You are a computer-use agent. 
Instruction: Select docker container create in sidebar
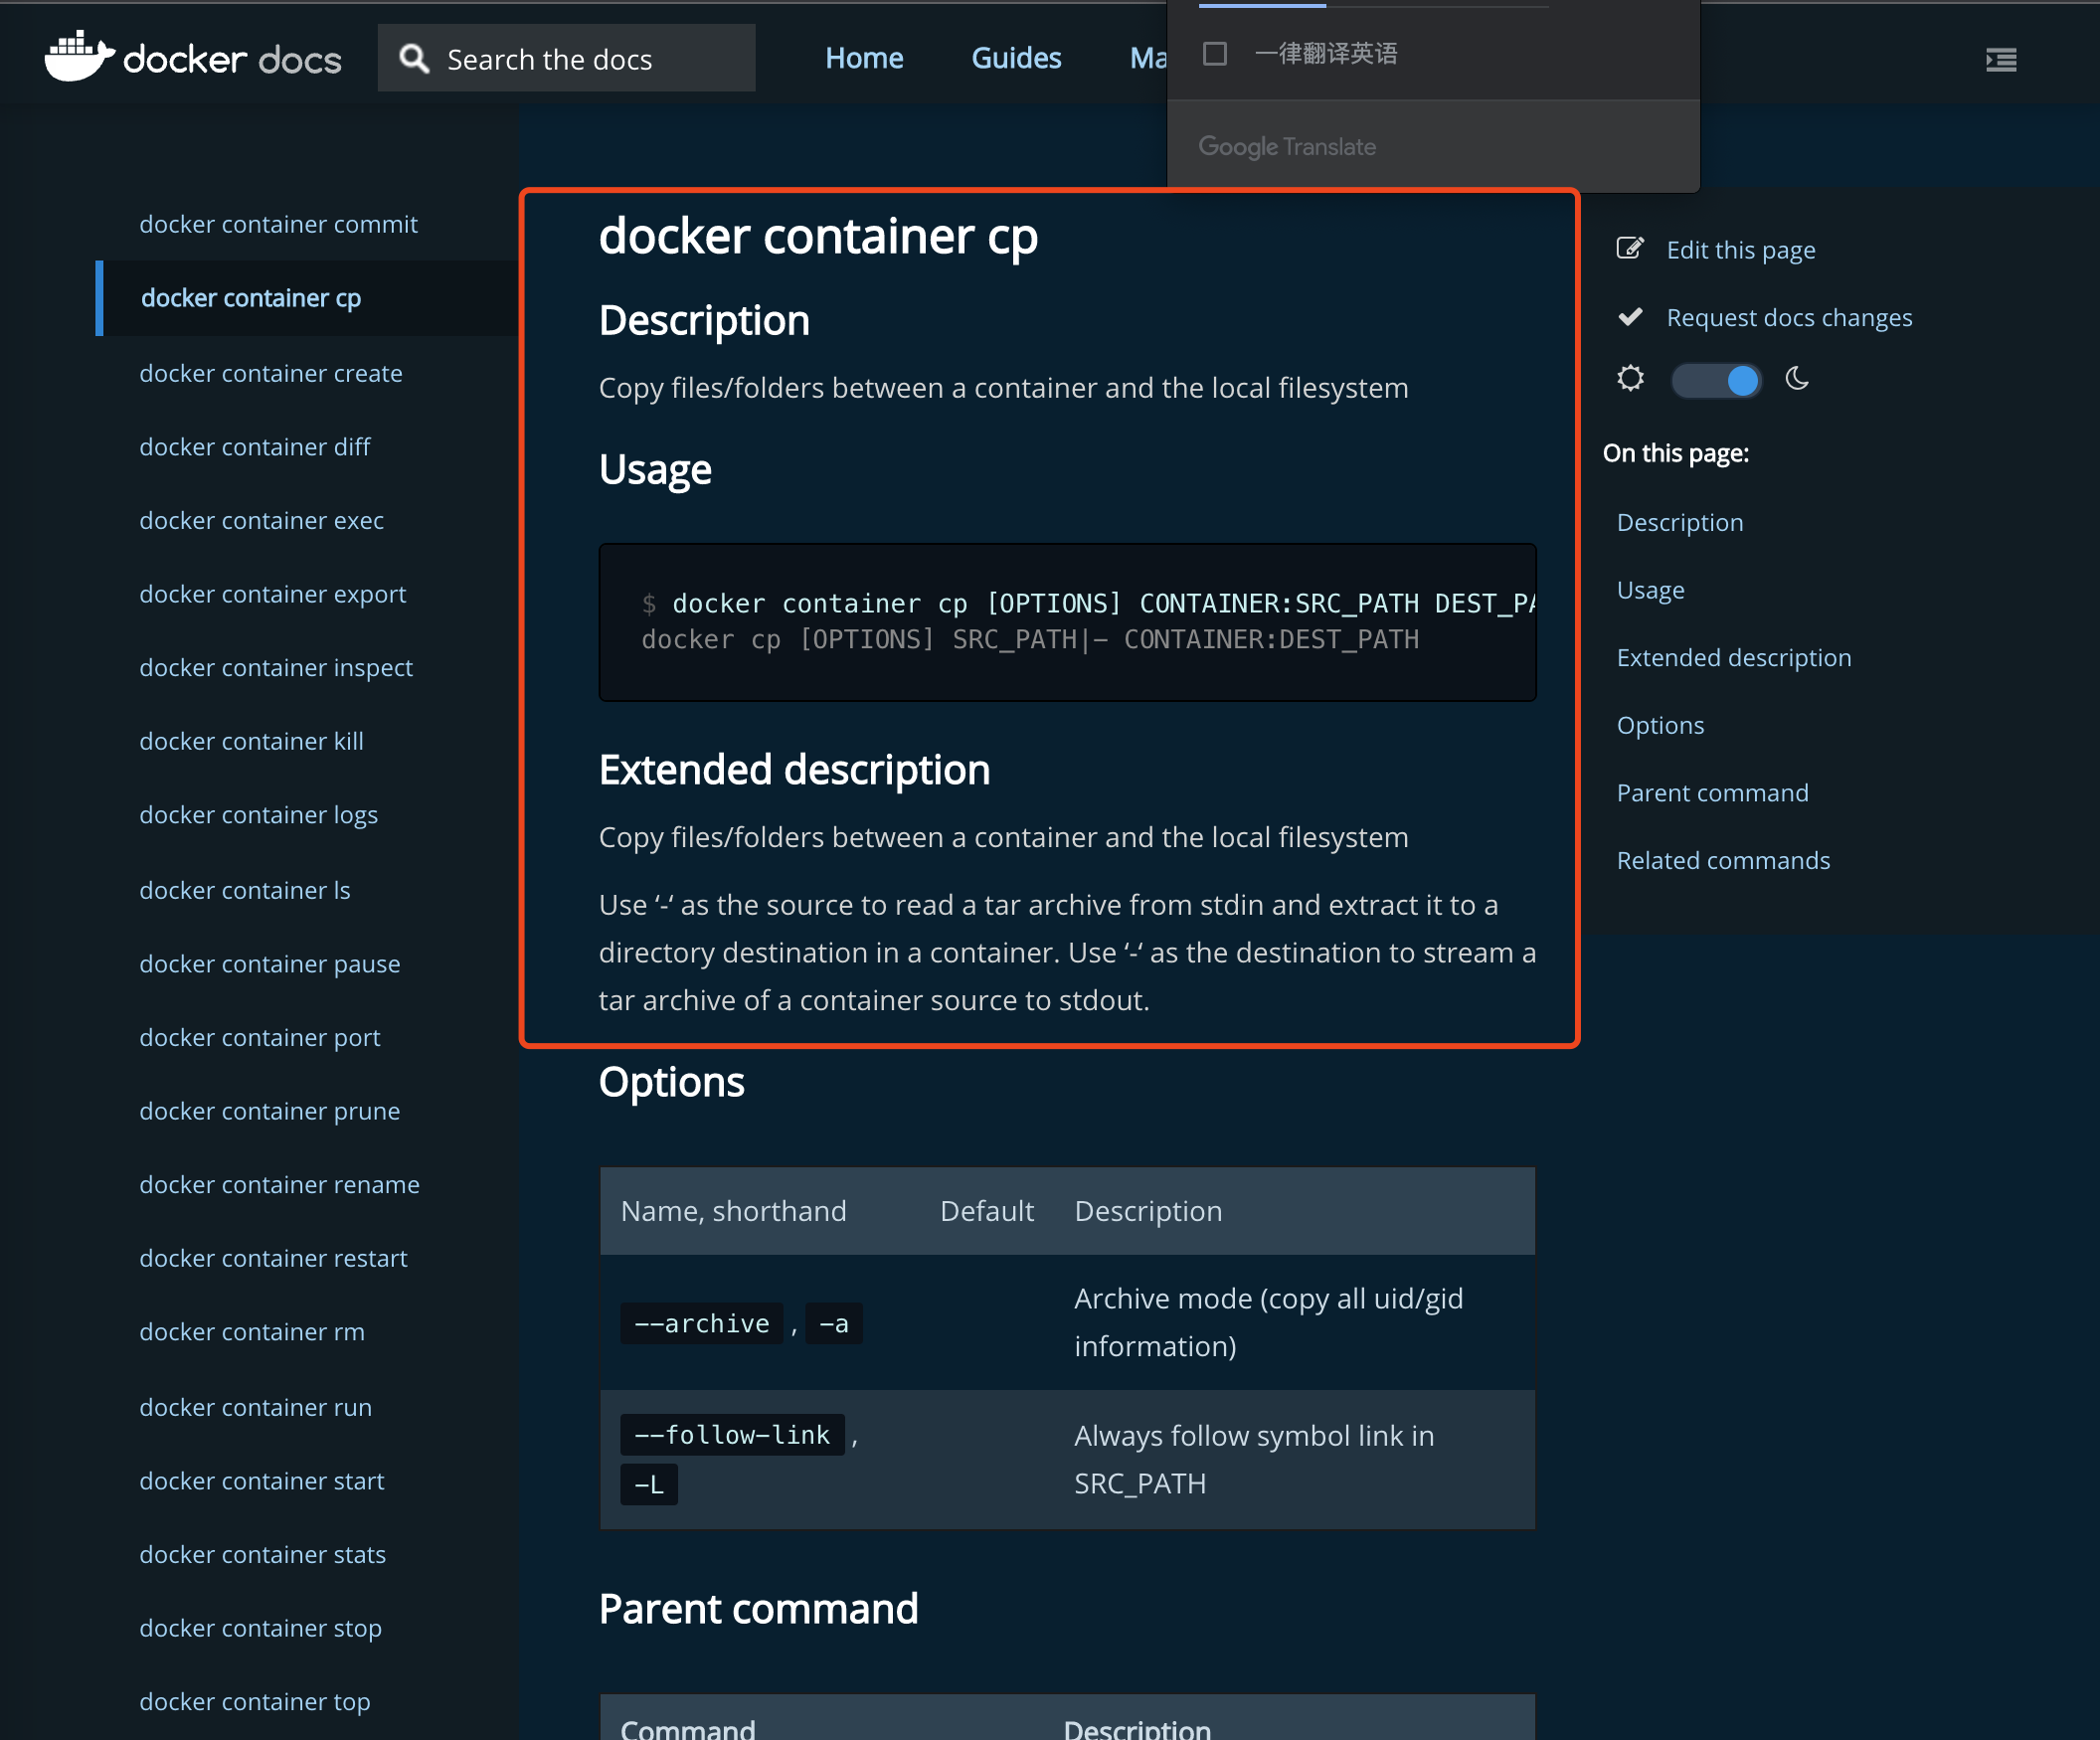pos(270,373)
